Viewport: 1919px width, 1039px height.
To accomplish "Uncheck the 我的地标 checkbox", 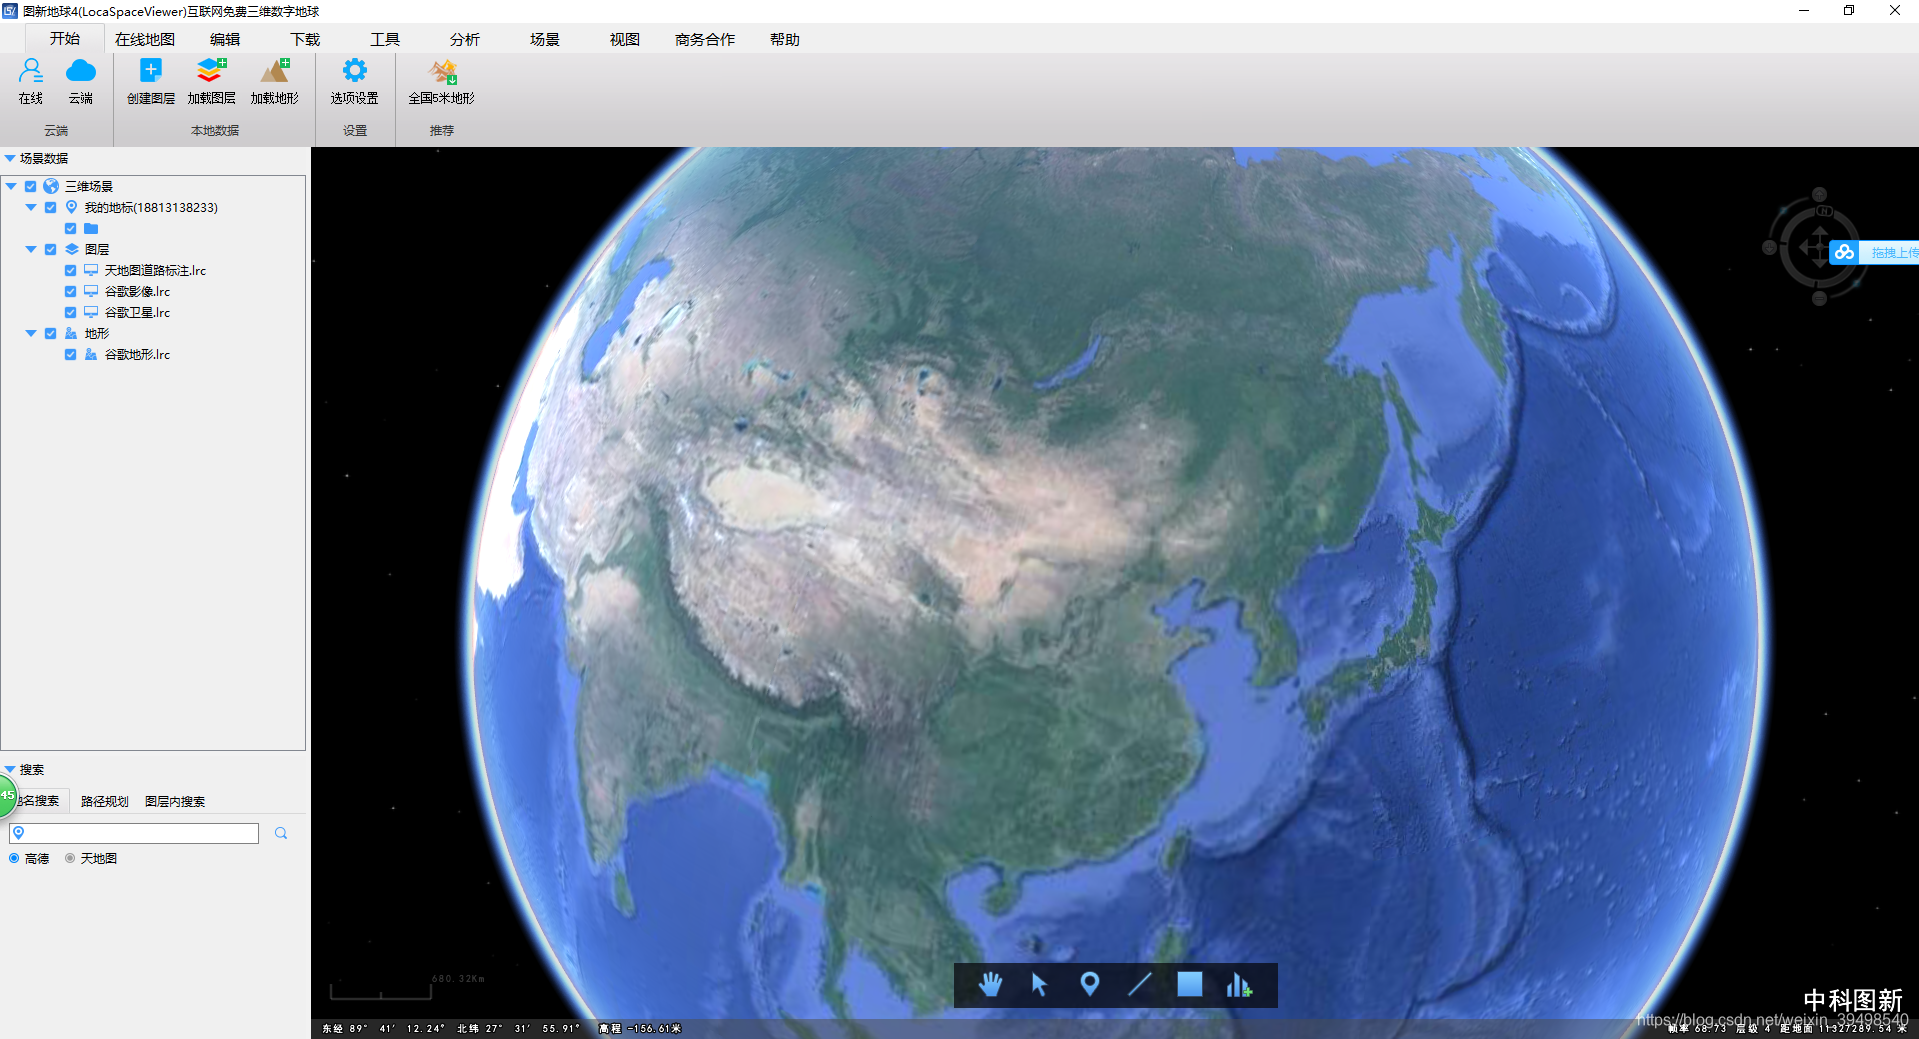I will [51, 207].
